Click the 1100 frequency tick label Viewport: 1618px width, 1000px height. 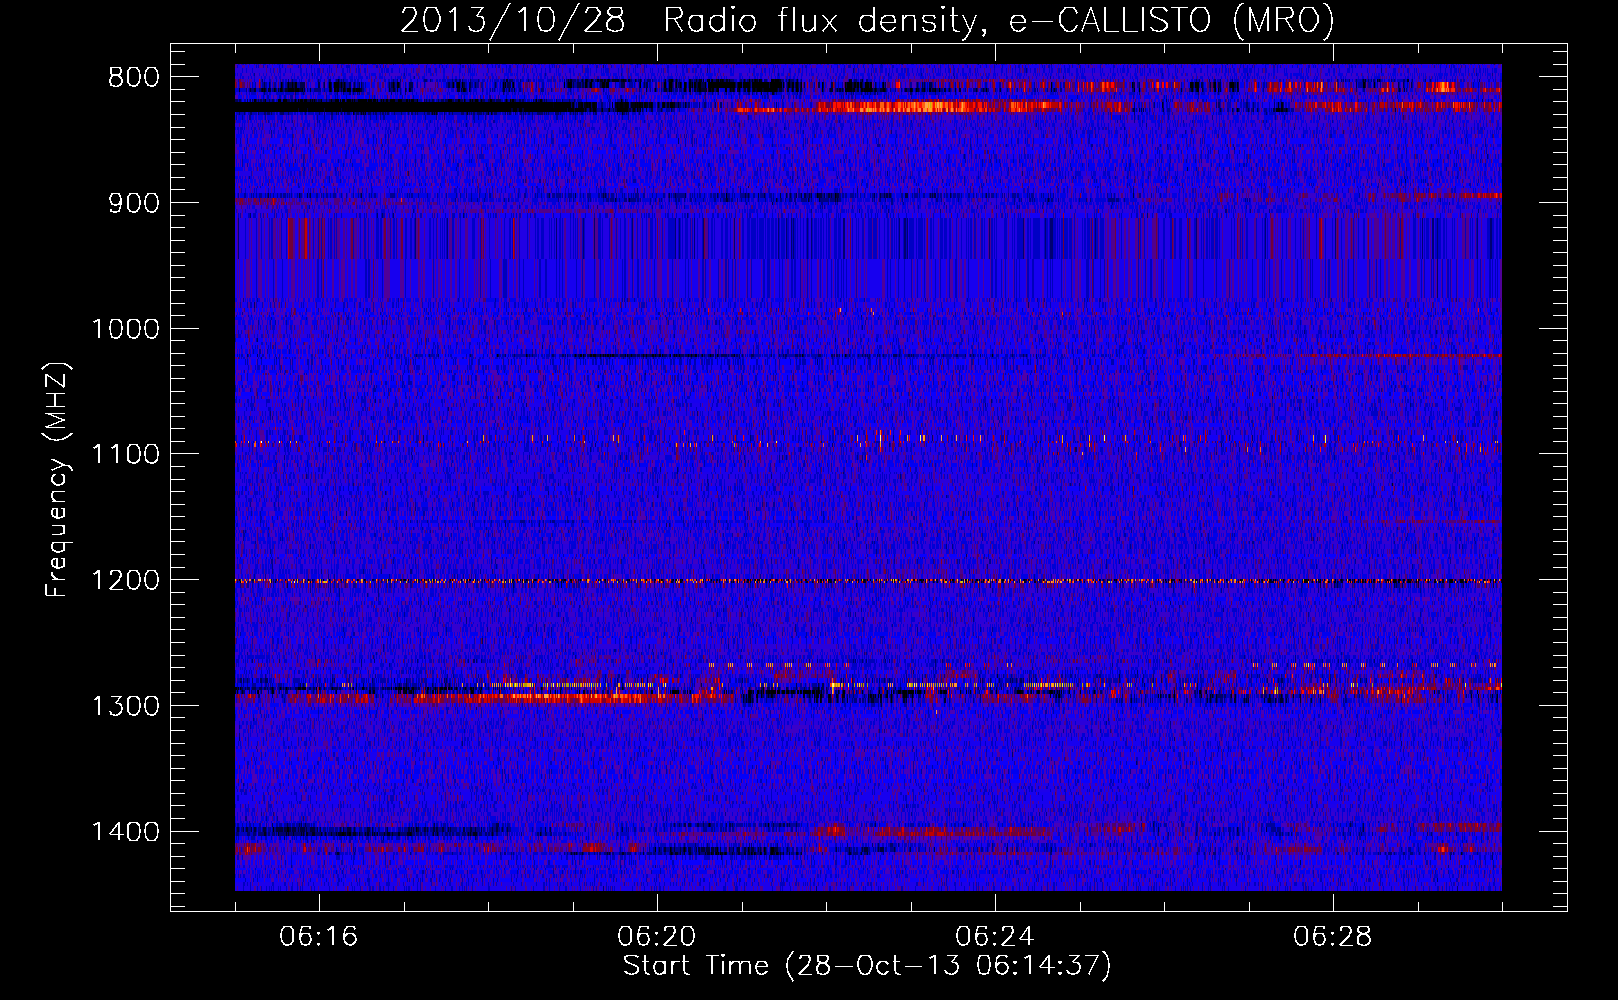tap(125, 455)
